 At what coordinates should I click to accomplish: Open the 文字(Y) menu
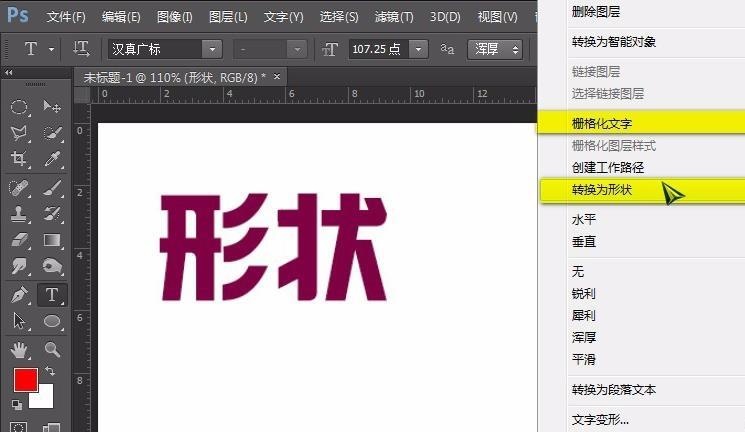pyautogui.click(x=284, y=17)
